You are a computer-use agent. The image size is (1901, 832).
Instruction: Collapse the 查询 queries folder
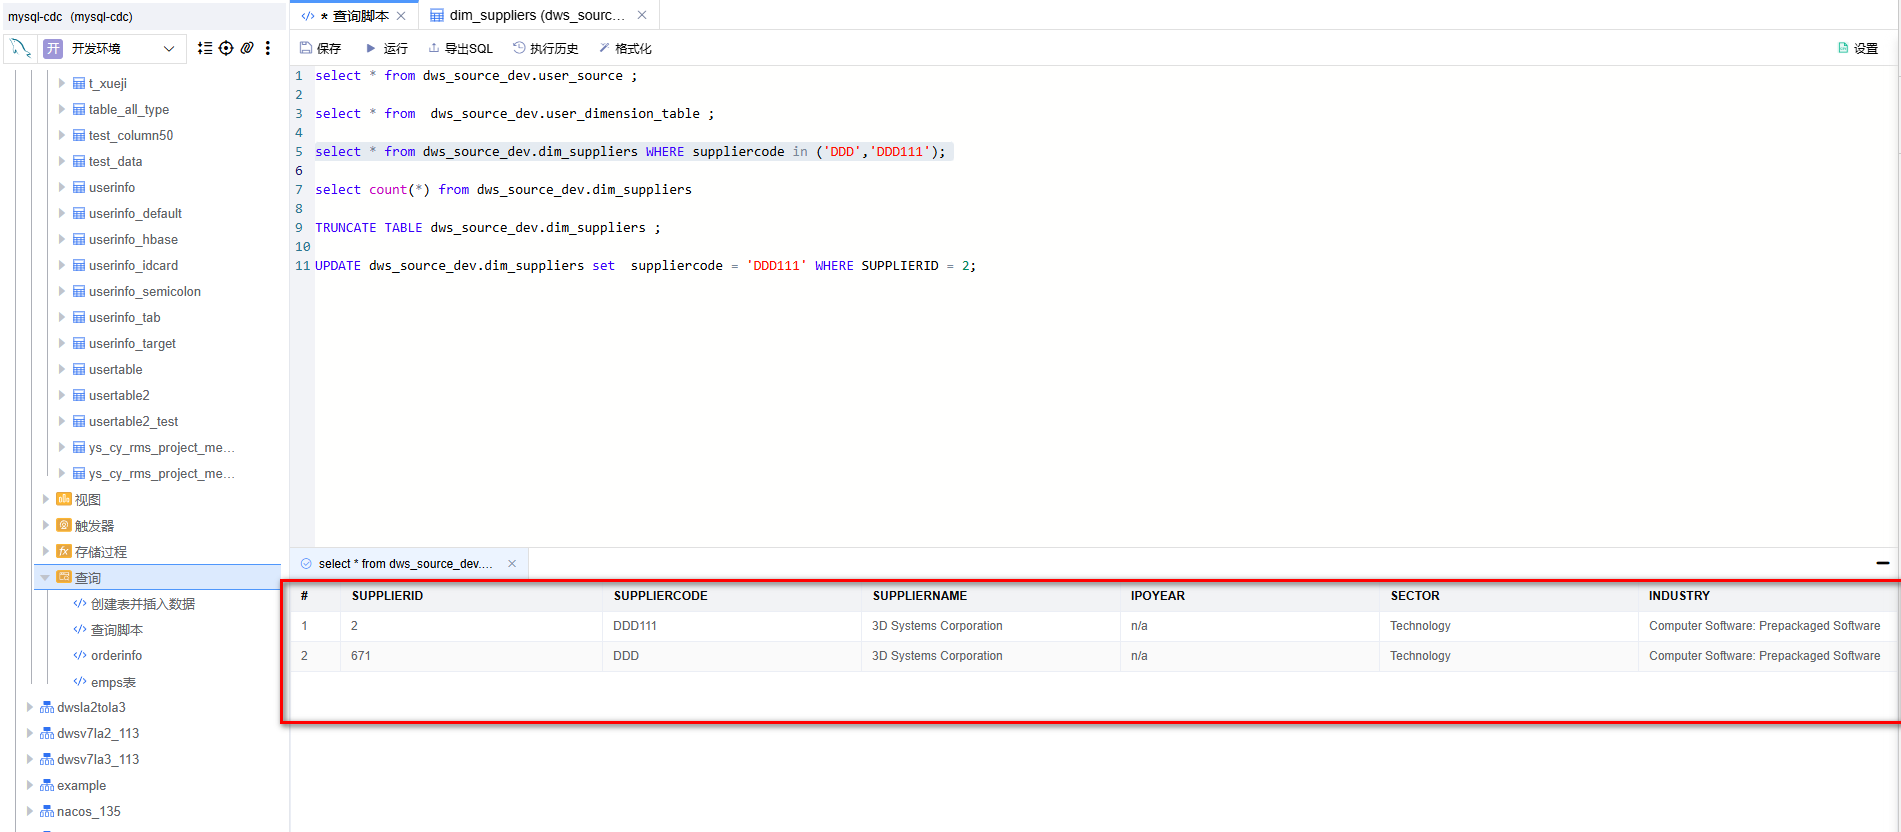click(46, 578)
